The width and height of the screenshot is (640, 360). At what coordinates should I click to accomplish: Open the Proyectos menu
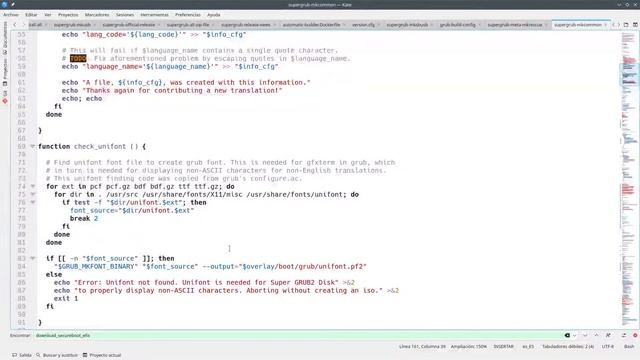(x=68, y=15)
